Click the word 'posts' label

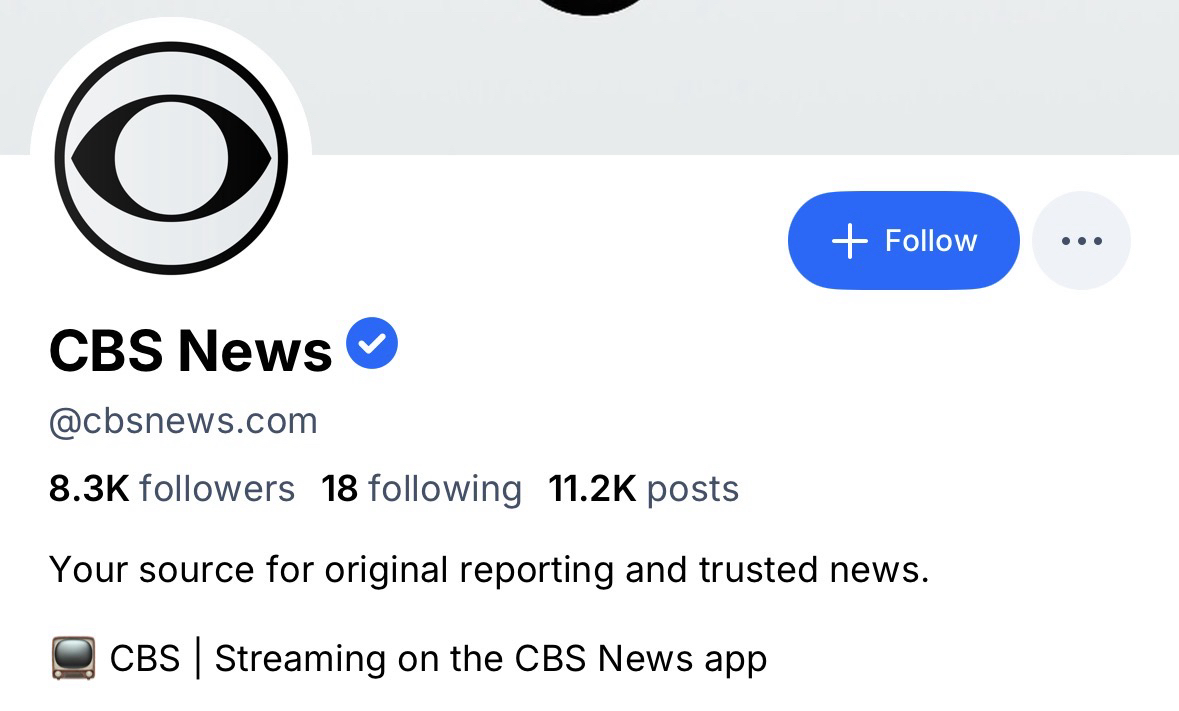pyautogui.click(x=693, y=490)
